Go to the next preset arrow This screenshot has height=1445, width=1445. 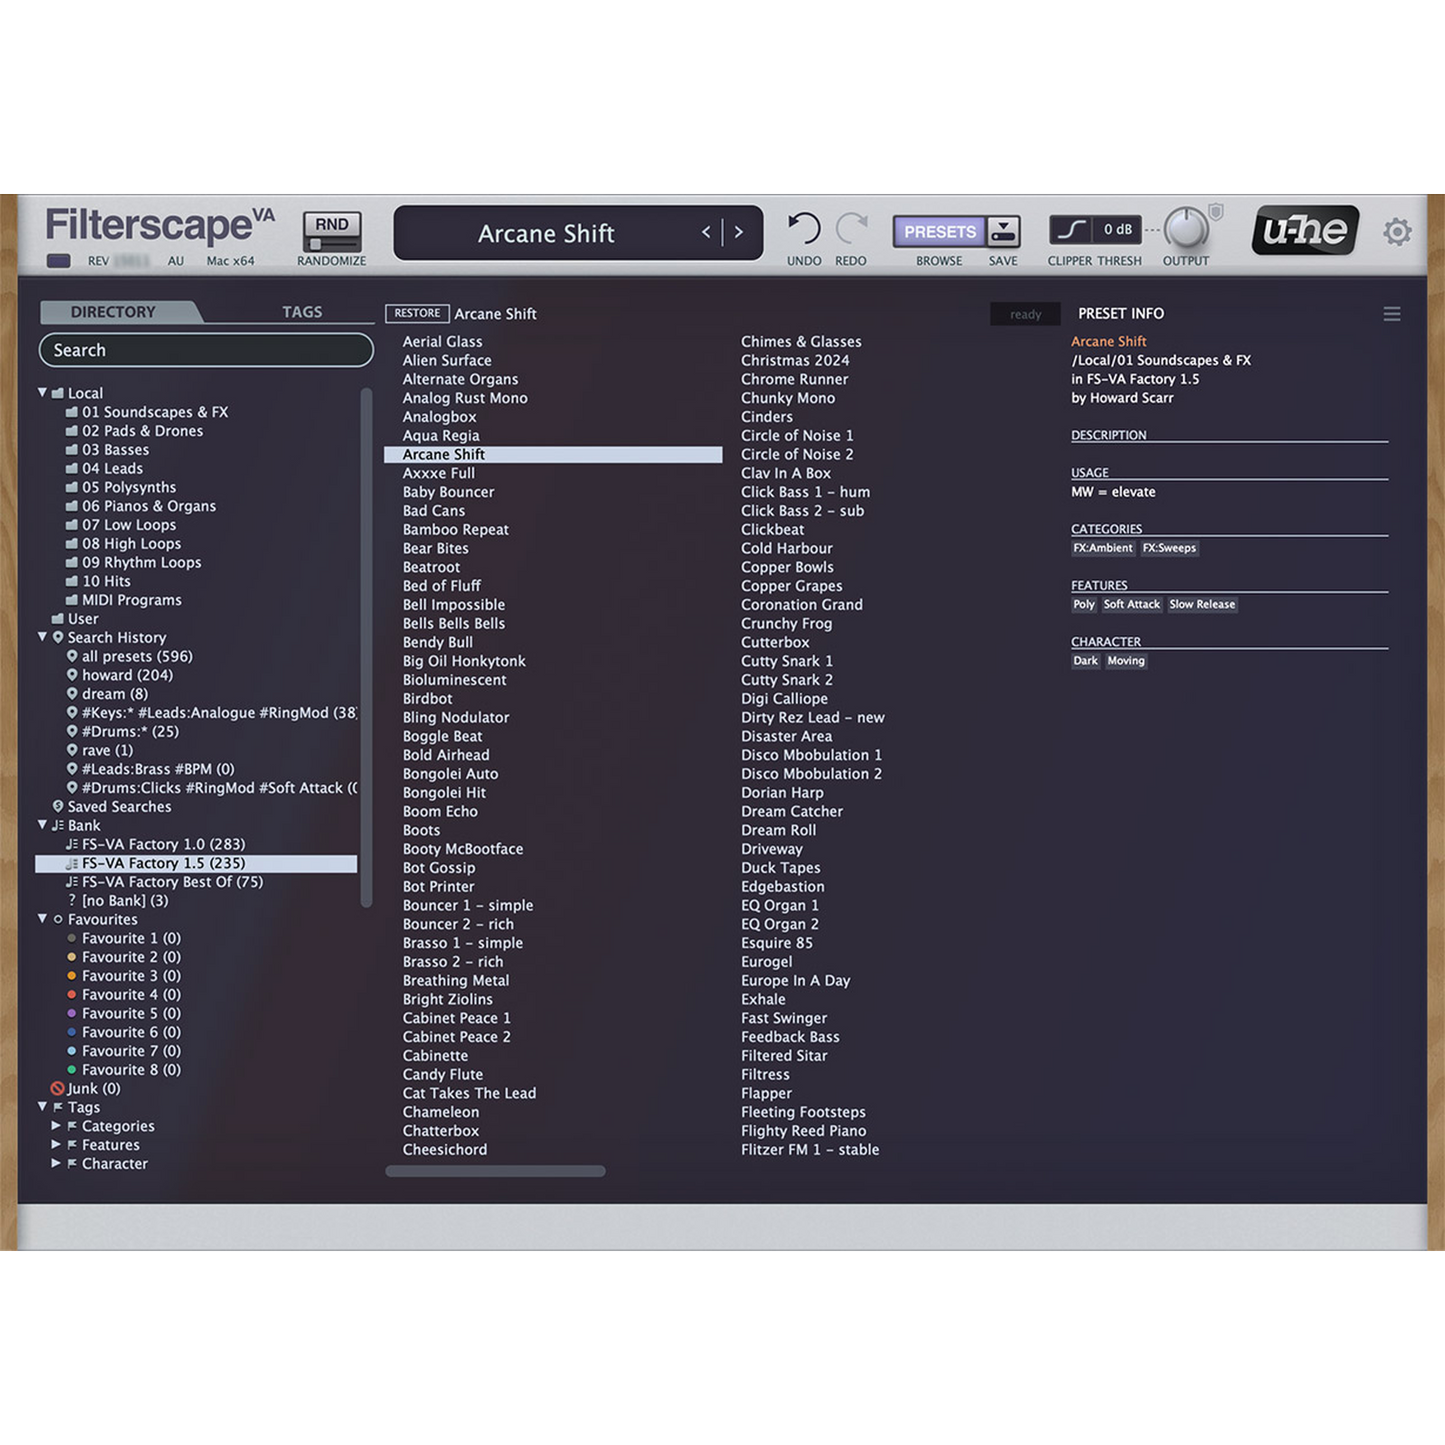tap(739, 232)
